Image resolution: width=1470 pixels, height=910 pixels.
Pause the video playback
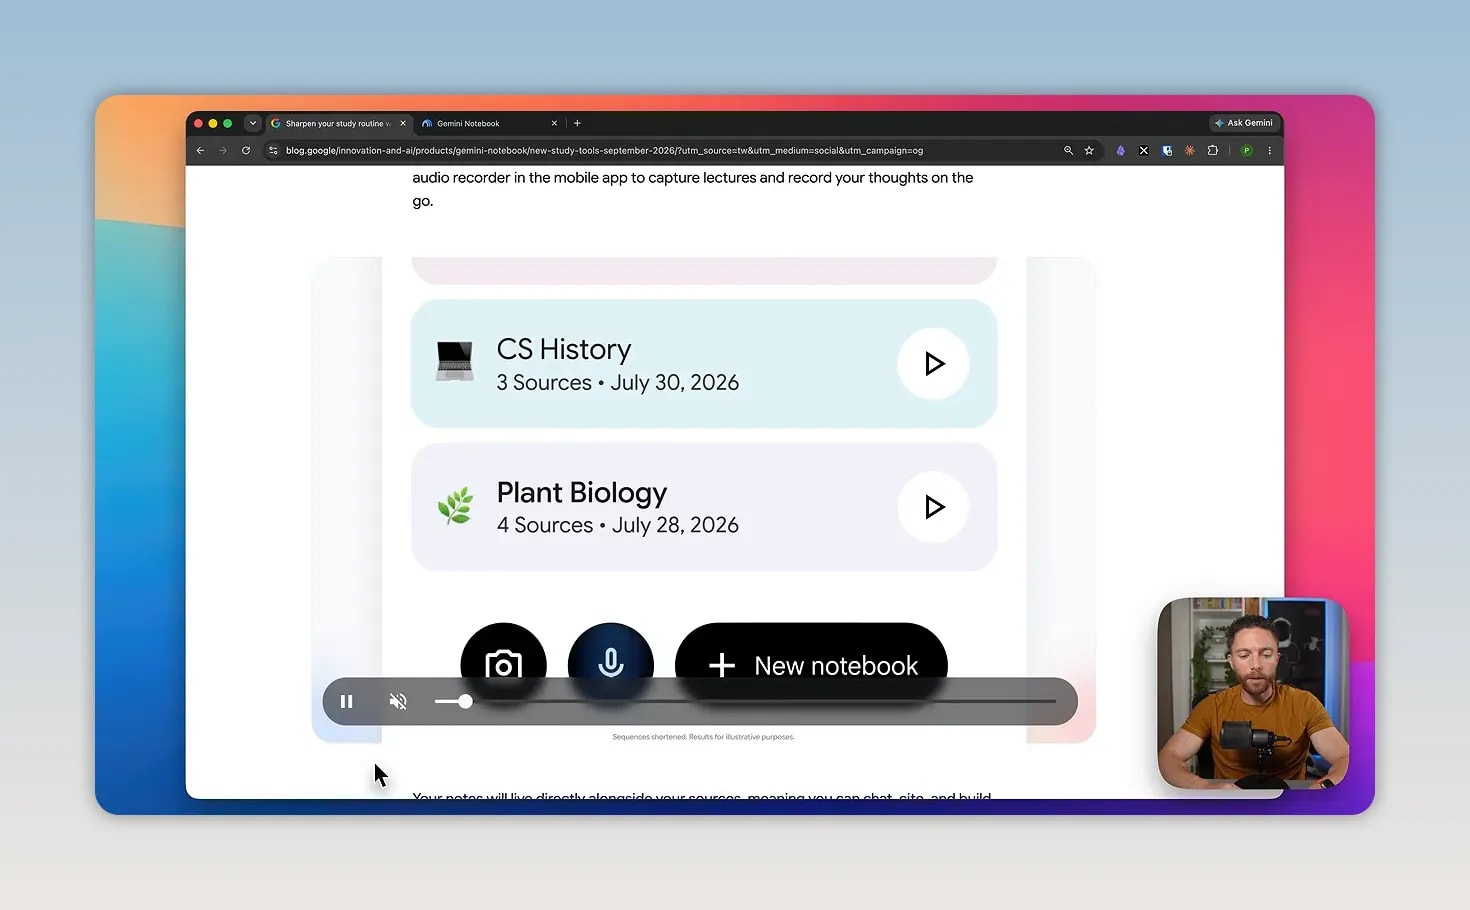pos(346,702)
